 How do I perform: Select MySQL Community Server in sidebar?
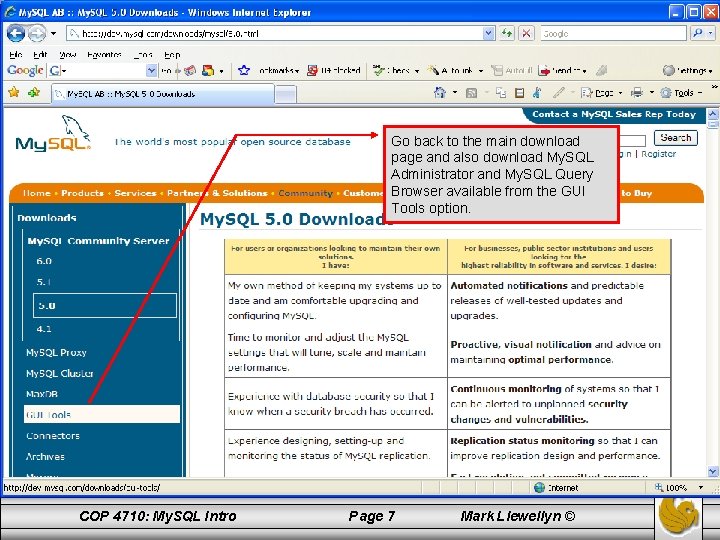98,241
